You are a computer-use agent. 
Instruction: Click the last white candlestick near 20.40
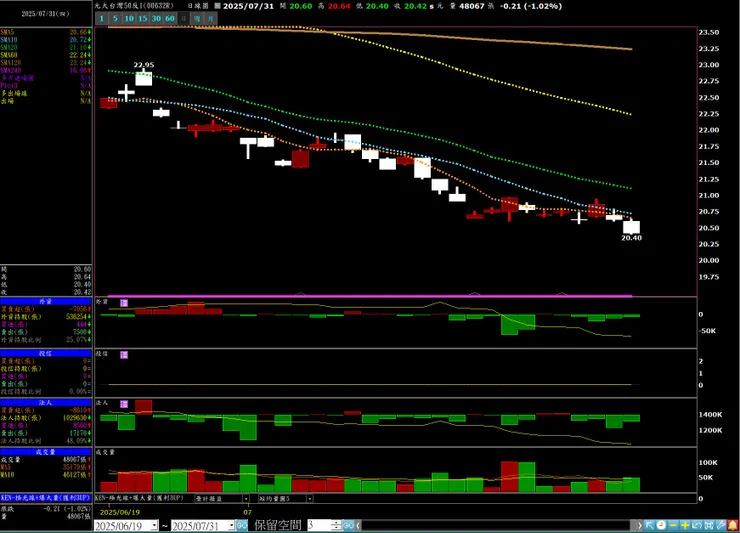pos(631,227)
